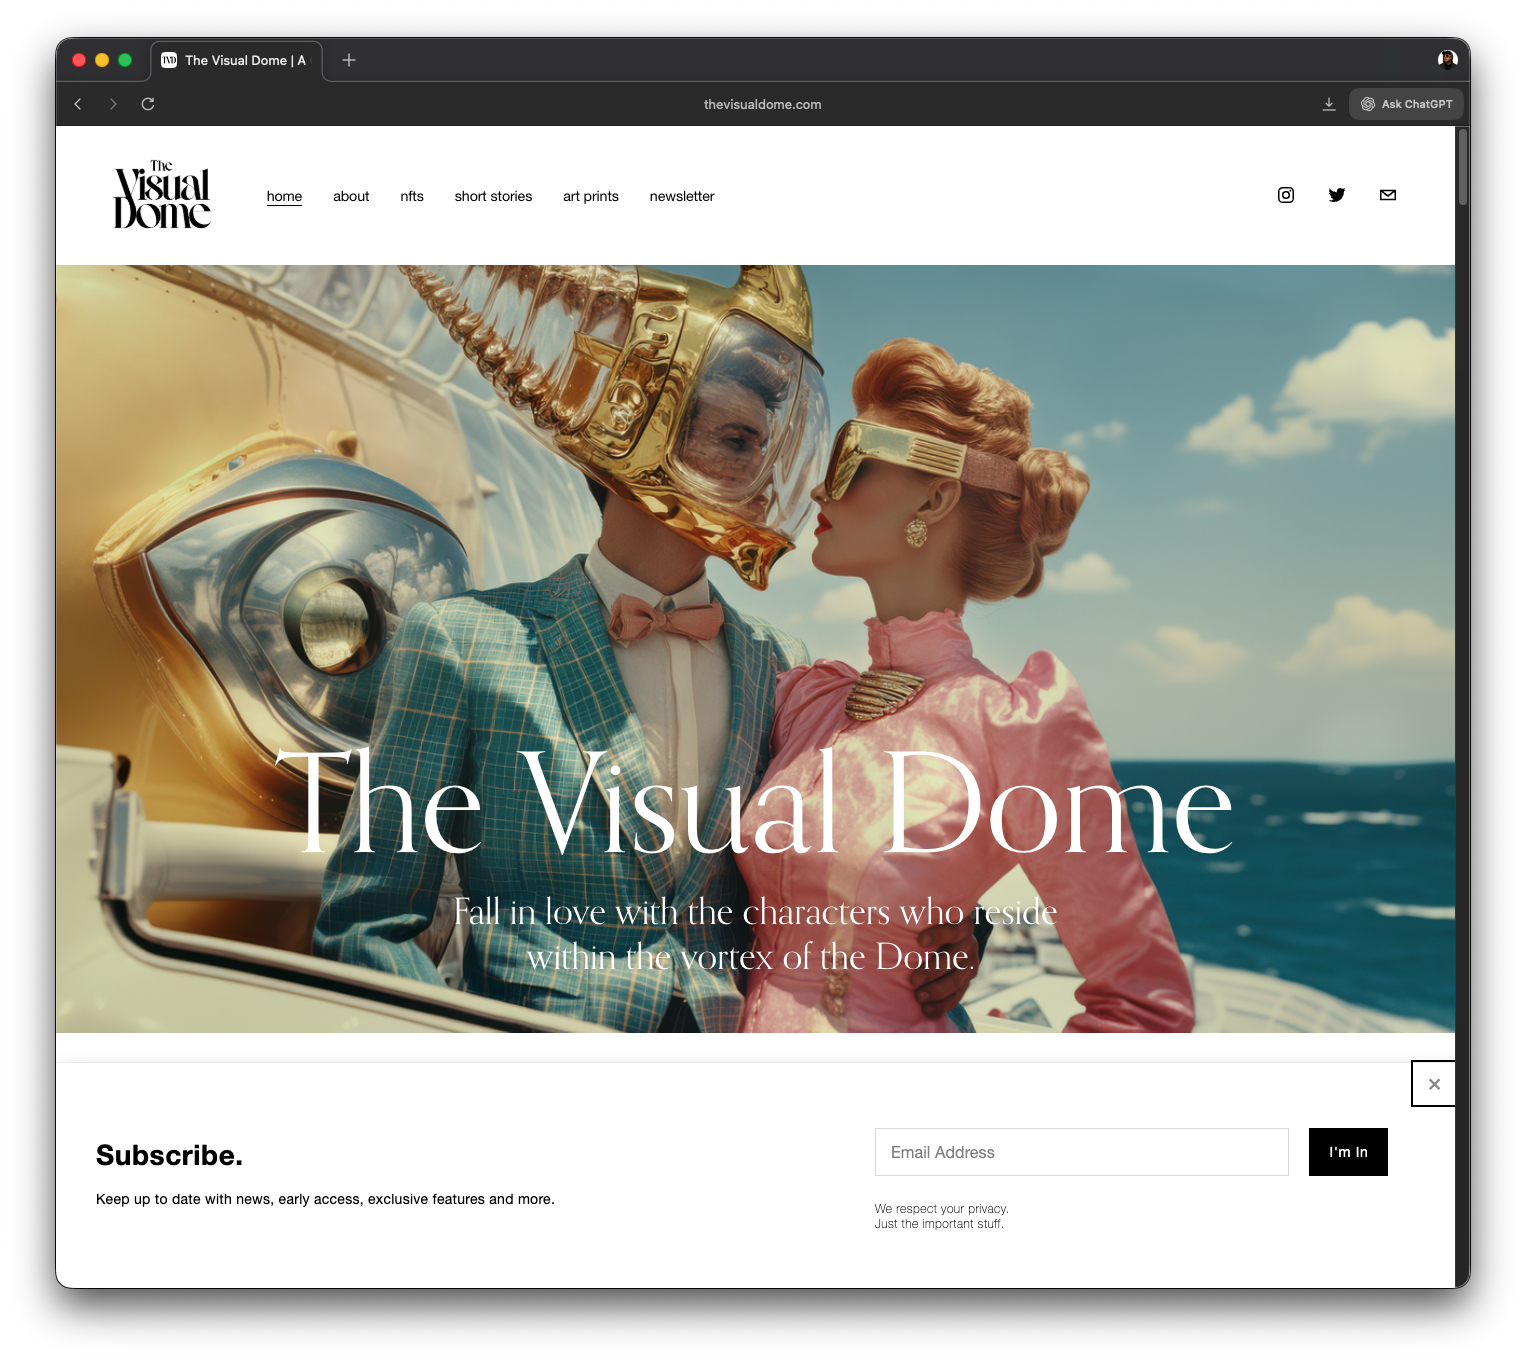Go to short stories page

click(493, 196)
